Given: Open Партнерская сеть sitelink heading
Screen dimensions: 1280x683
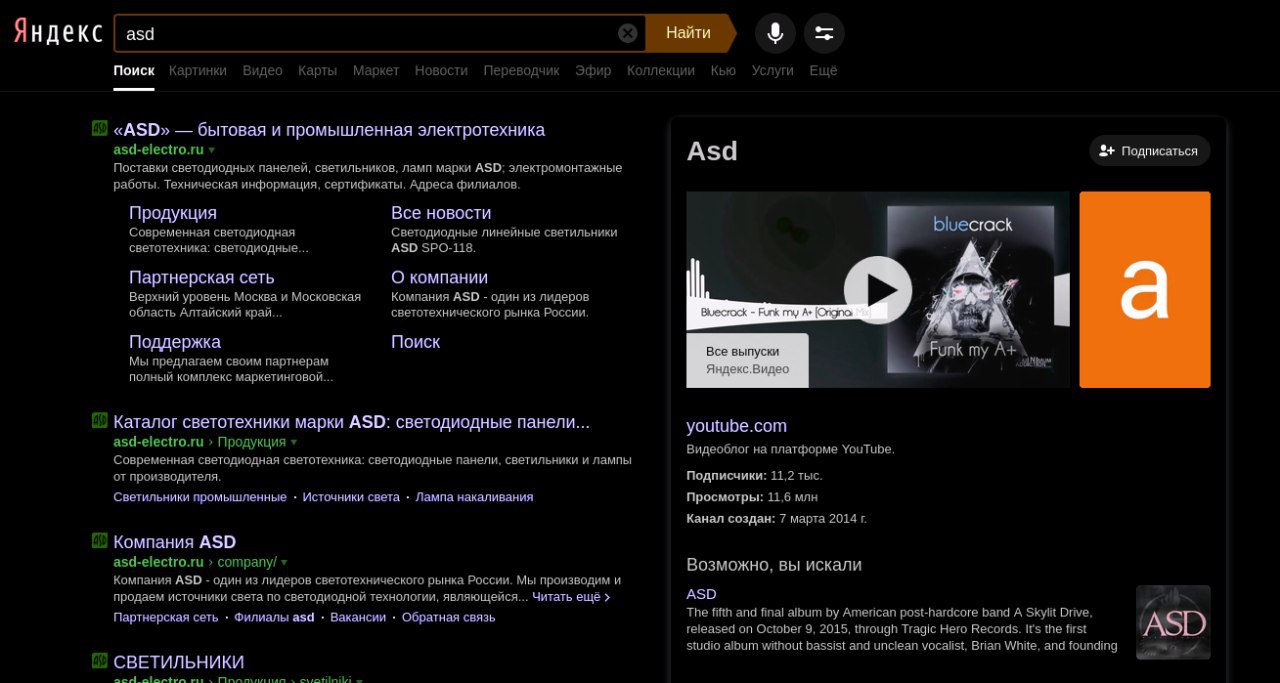Looking at the screenshot, I should 201,277.
